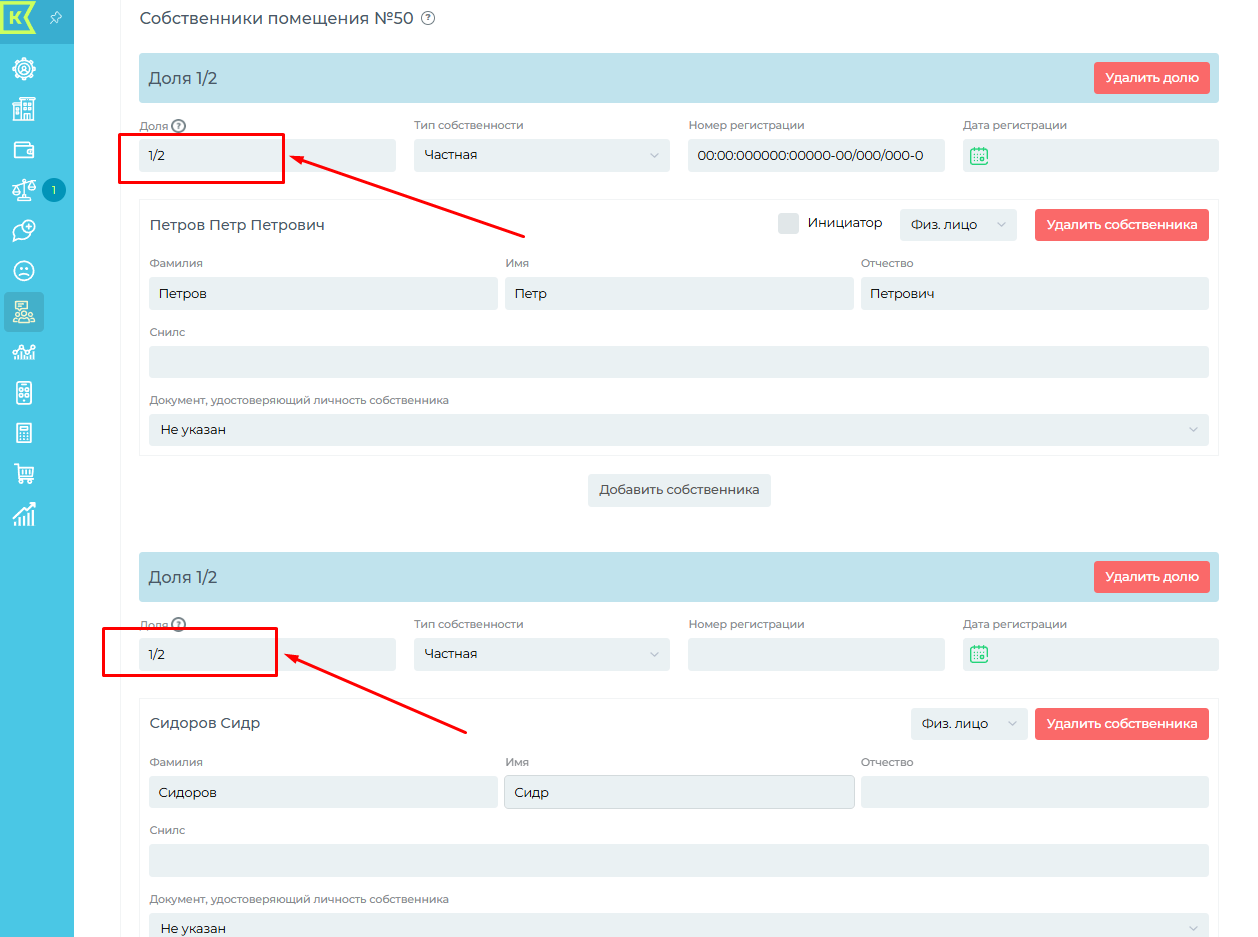
Task: Open the scales (legal) section icon
Action: coord(23,190)
